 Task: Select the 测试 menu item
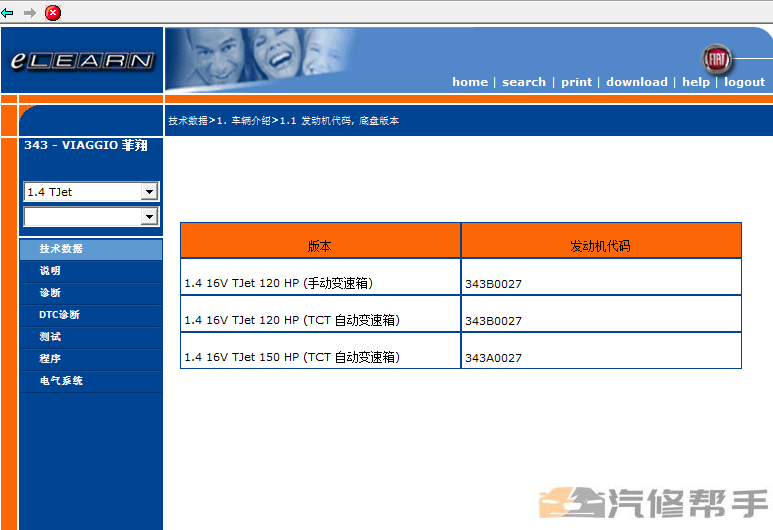point(91,337)
